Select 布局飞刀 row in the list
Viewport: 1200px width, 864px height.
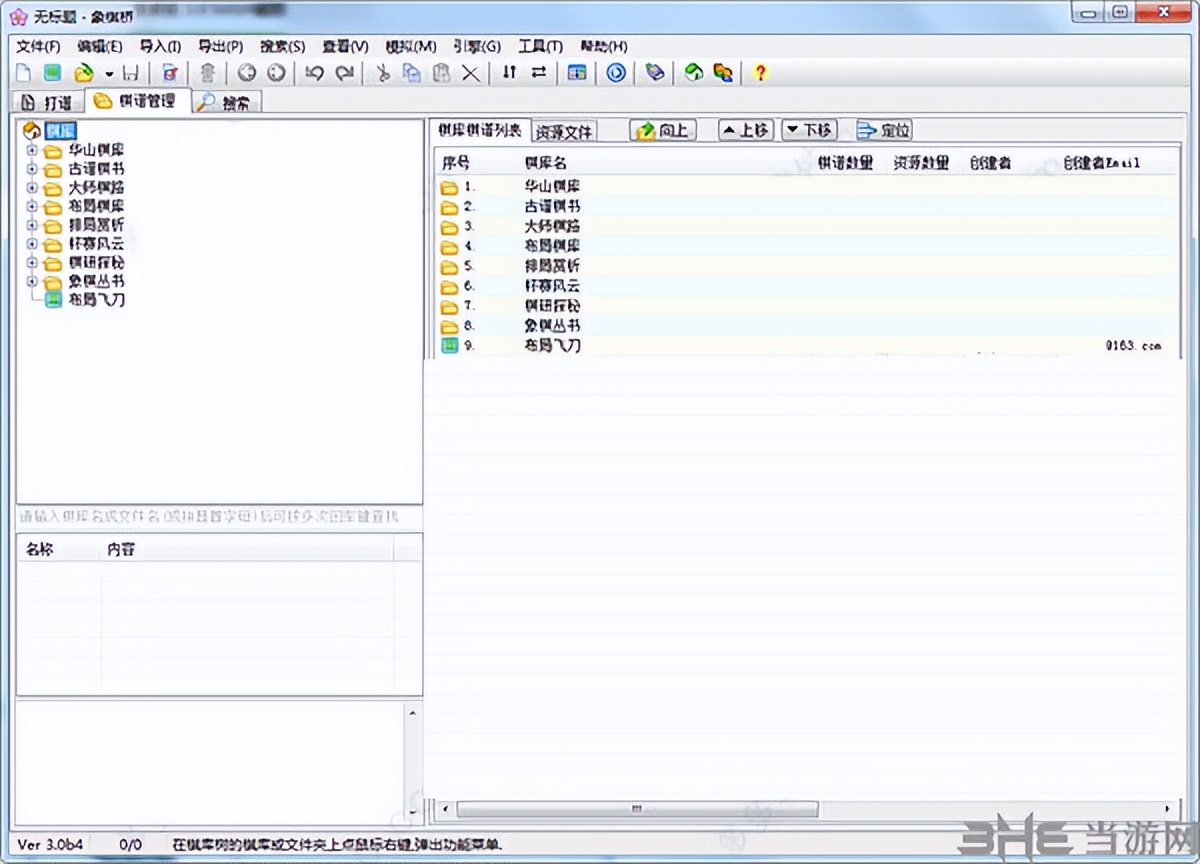tap(552, 346)
